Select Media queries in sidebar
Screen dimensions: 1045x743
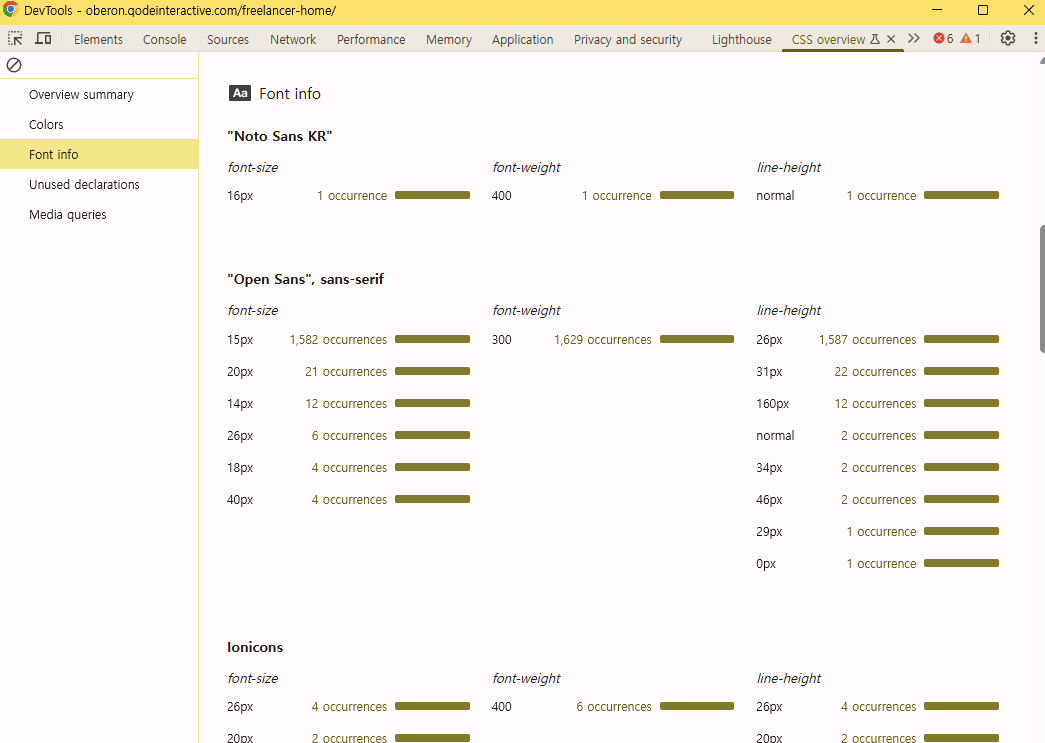click(67, 215)
